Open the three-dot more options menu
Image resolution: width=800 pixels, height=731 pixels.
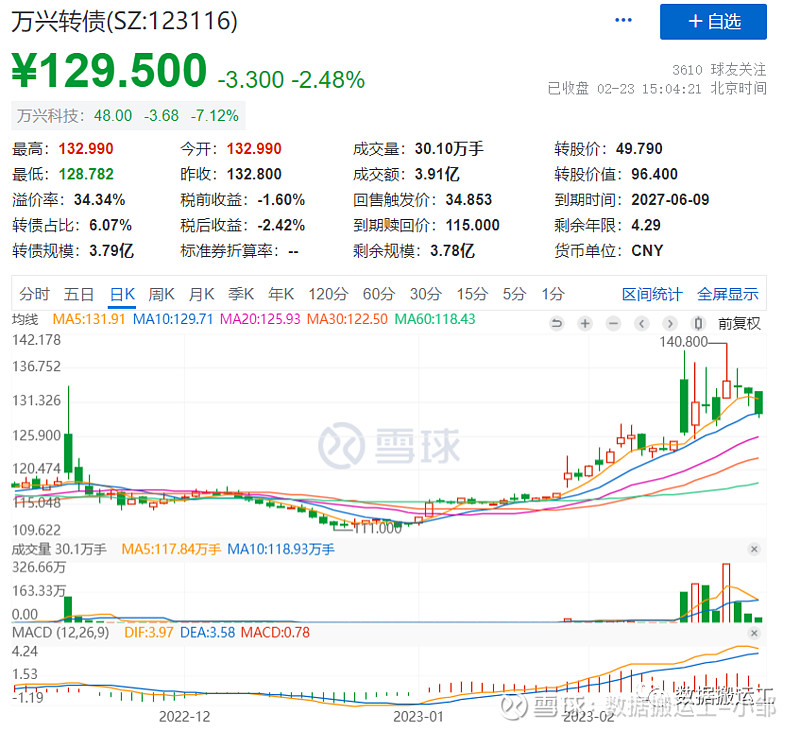click(x=623, y=20)
